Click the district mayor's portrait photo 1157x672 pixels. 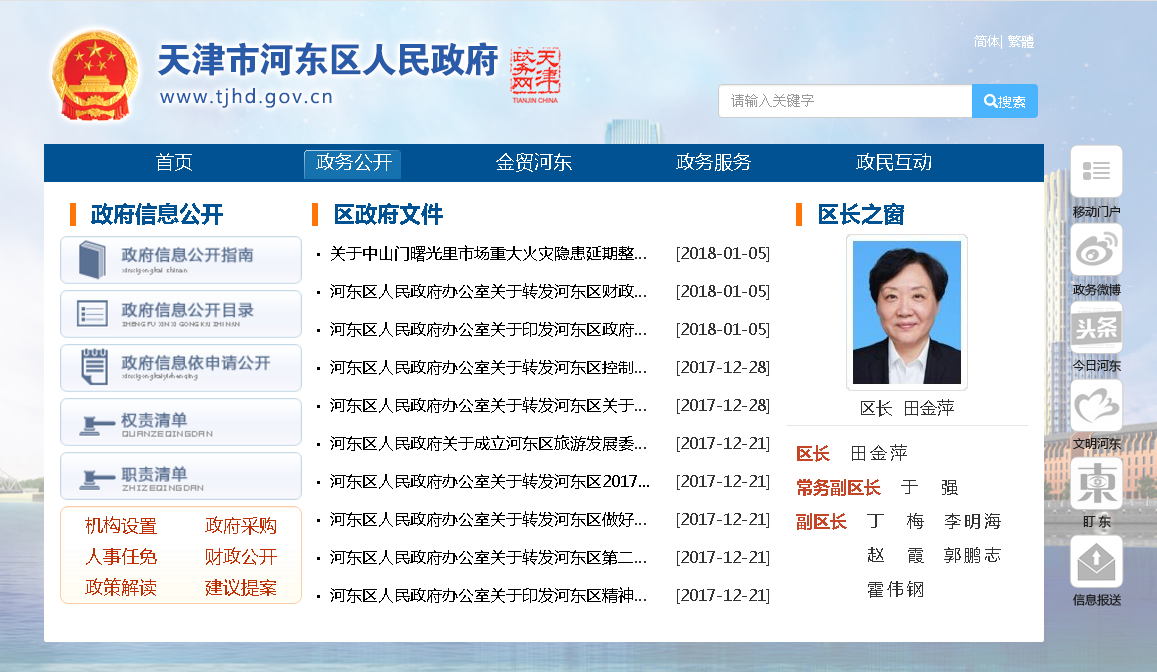906,312
